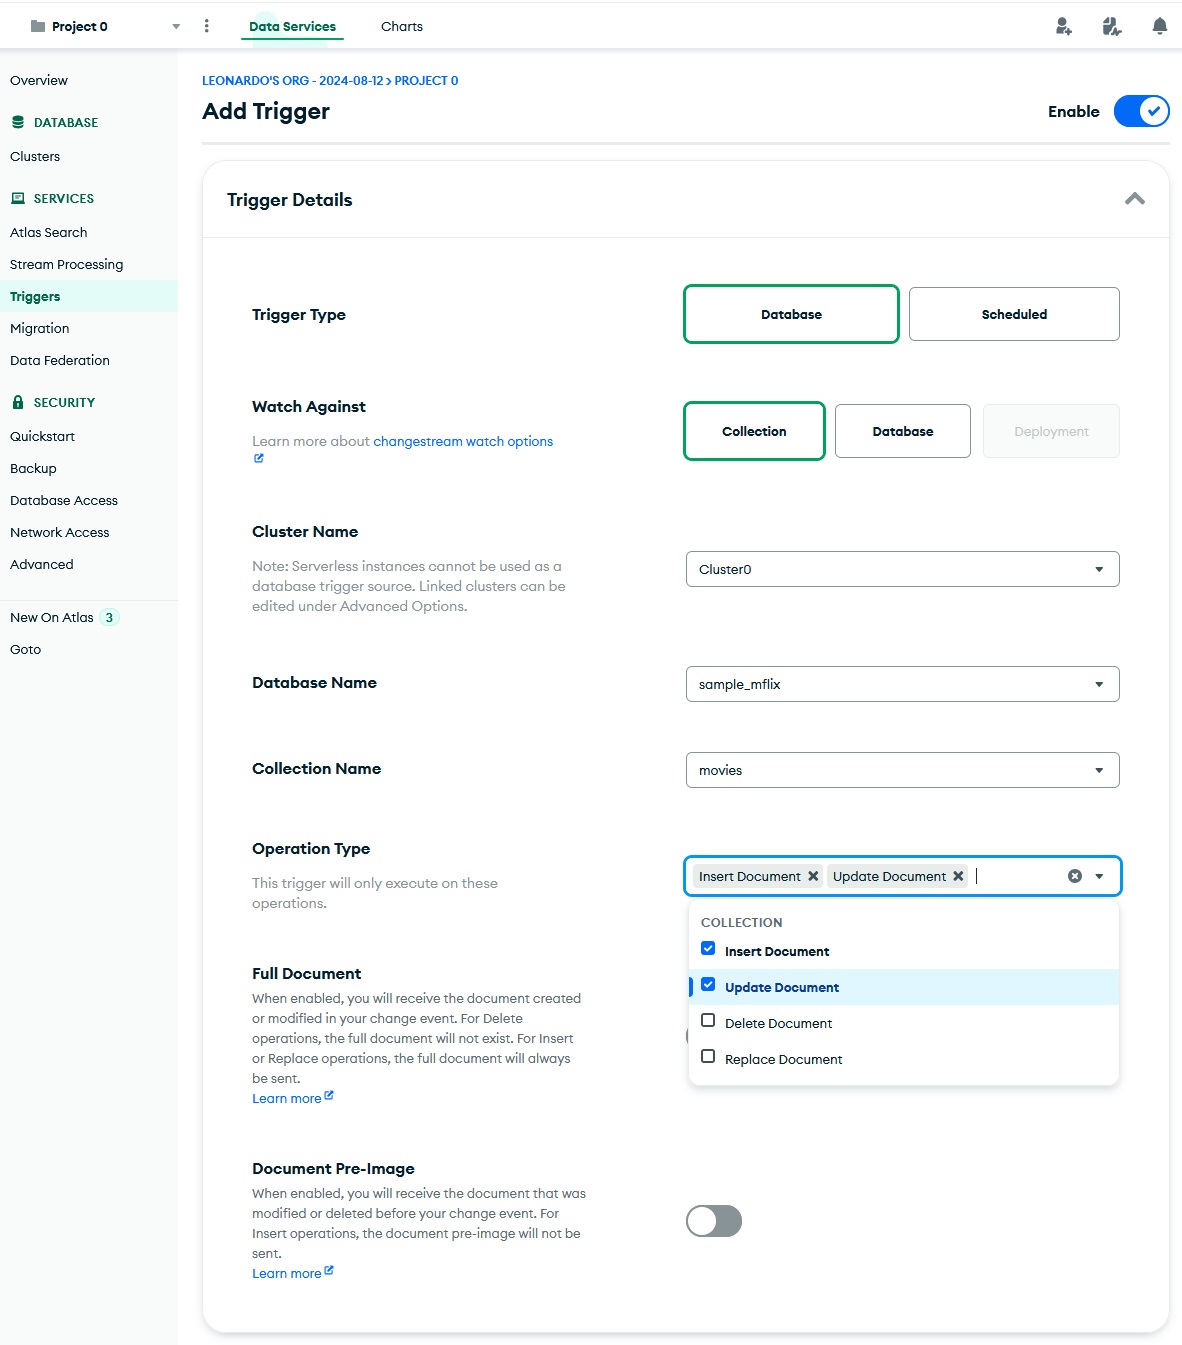The image size is (1182, 1345).
Task: Select Triggers in the sidebar
Action: point(35,296)
